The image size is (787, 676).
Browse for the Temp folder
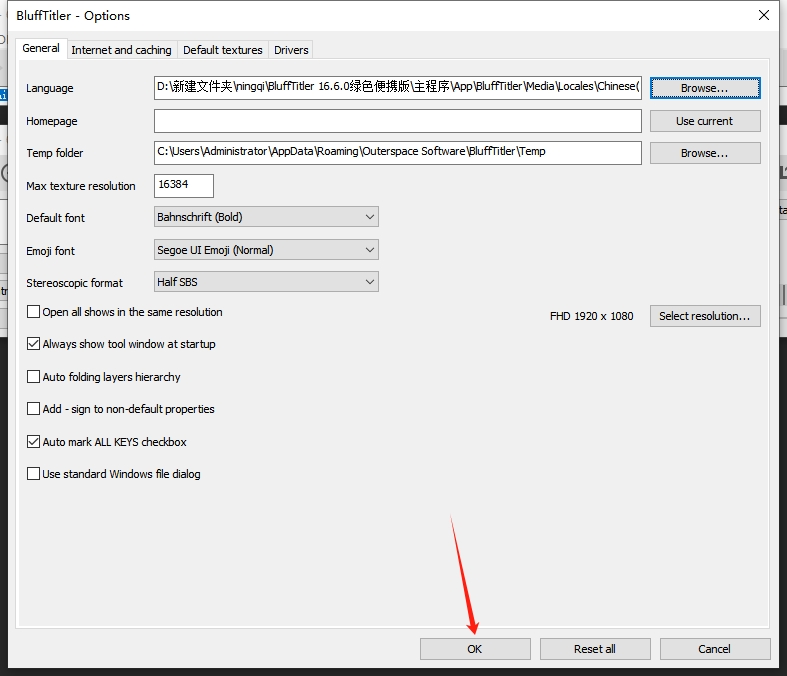(x=705, y=153)
